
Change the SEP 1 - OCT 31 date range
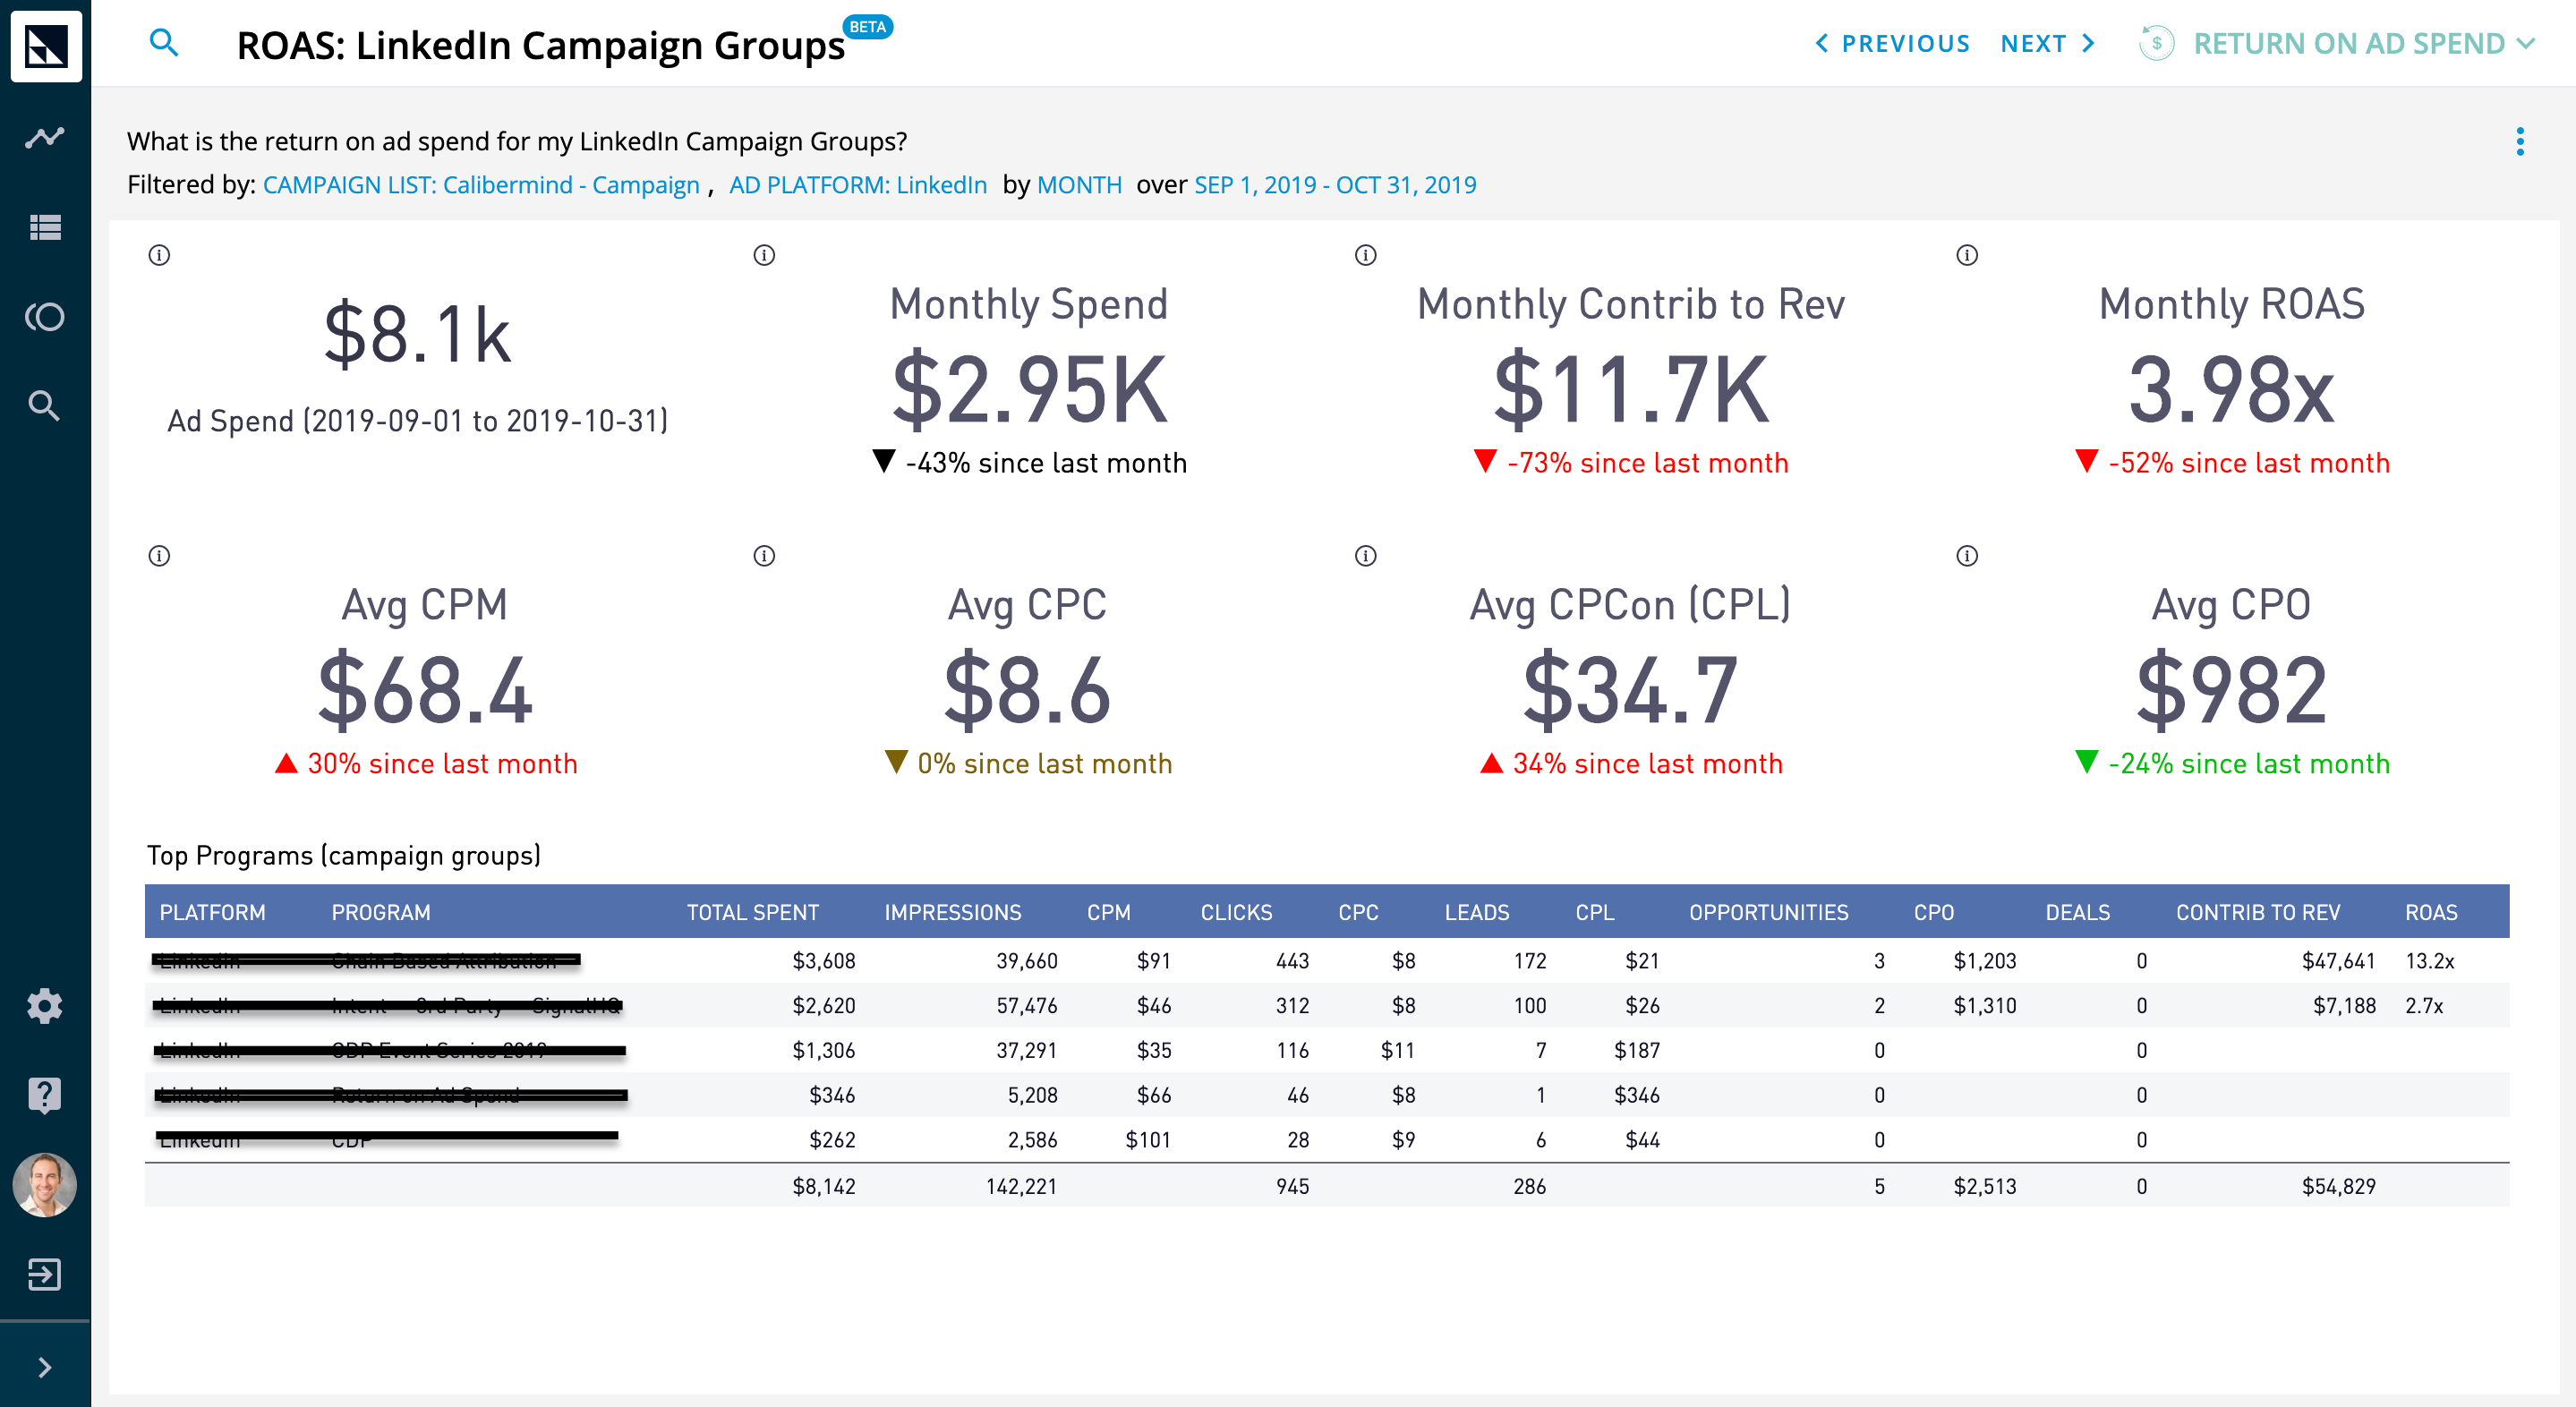point(1335,185)
